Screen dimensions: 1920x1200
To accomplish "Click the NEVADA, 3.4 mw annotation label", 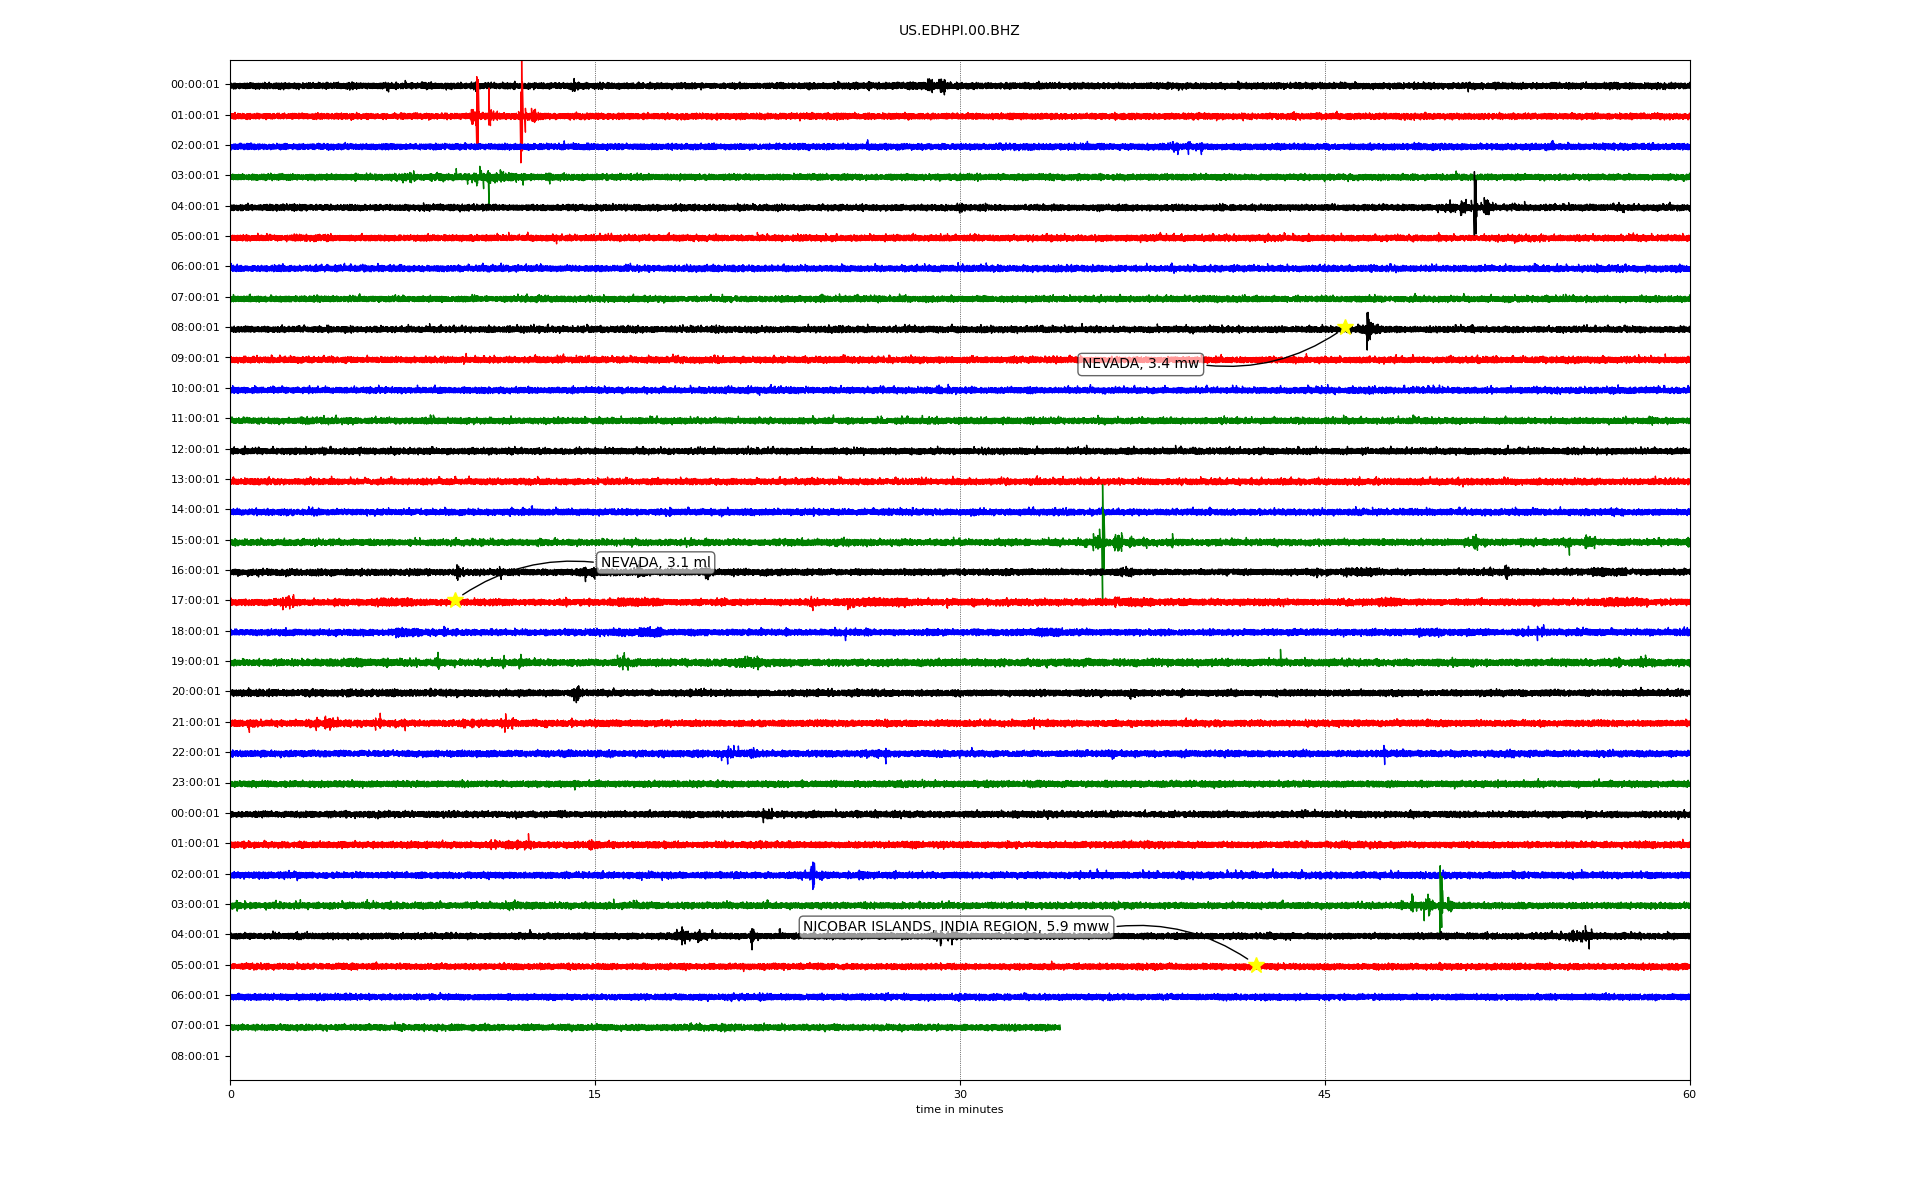I will pyautogui.click(x=1140, y=364).
